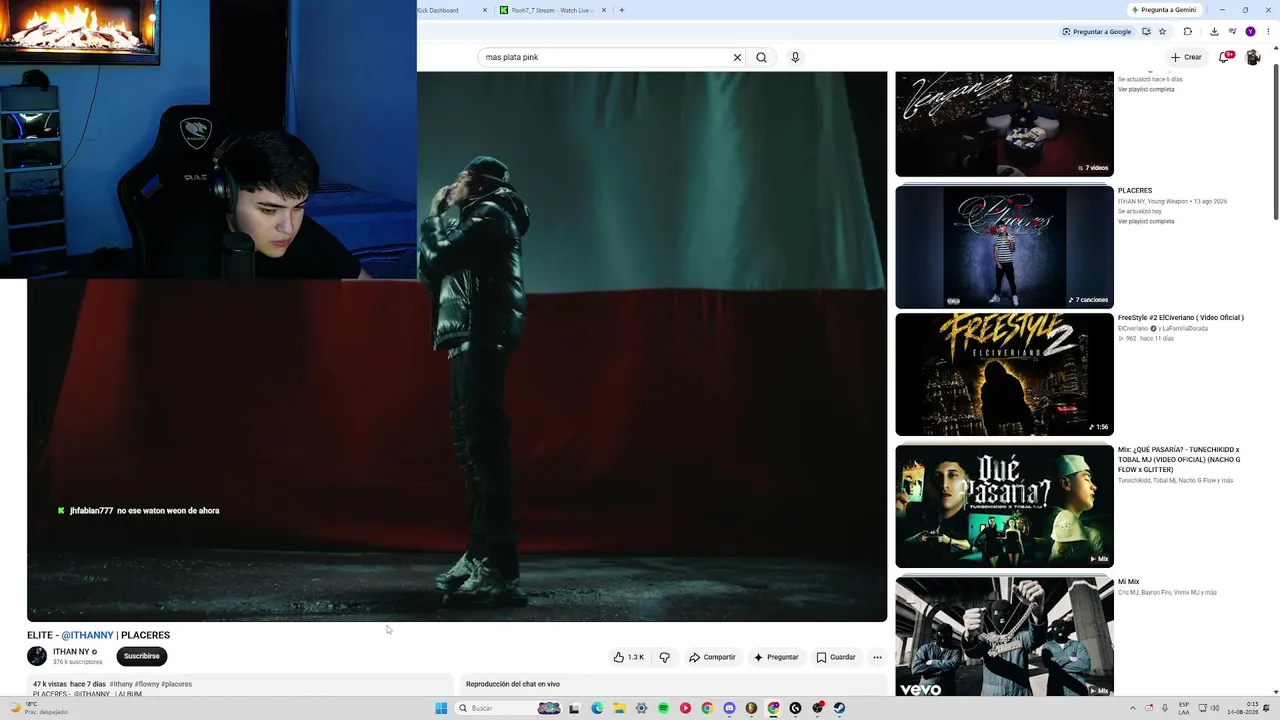The height and width of the screenshot is (720, 1280).
Task: Switch to Pooh7_7 Stream tab
Action: 553,10
